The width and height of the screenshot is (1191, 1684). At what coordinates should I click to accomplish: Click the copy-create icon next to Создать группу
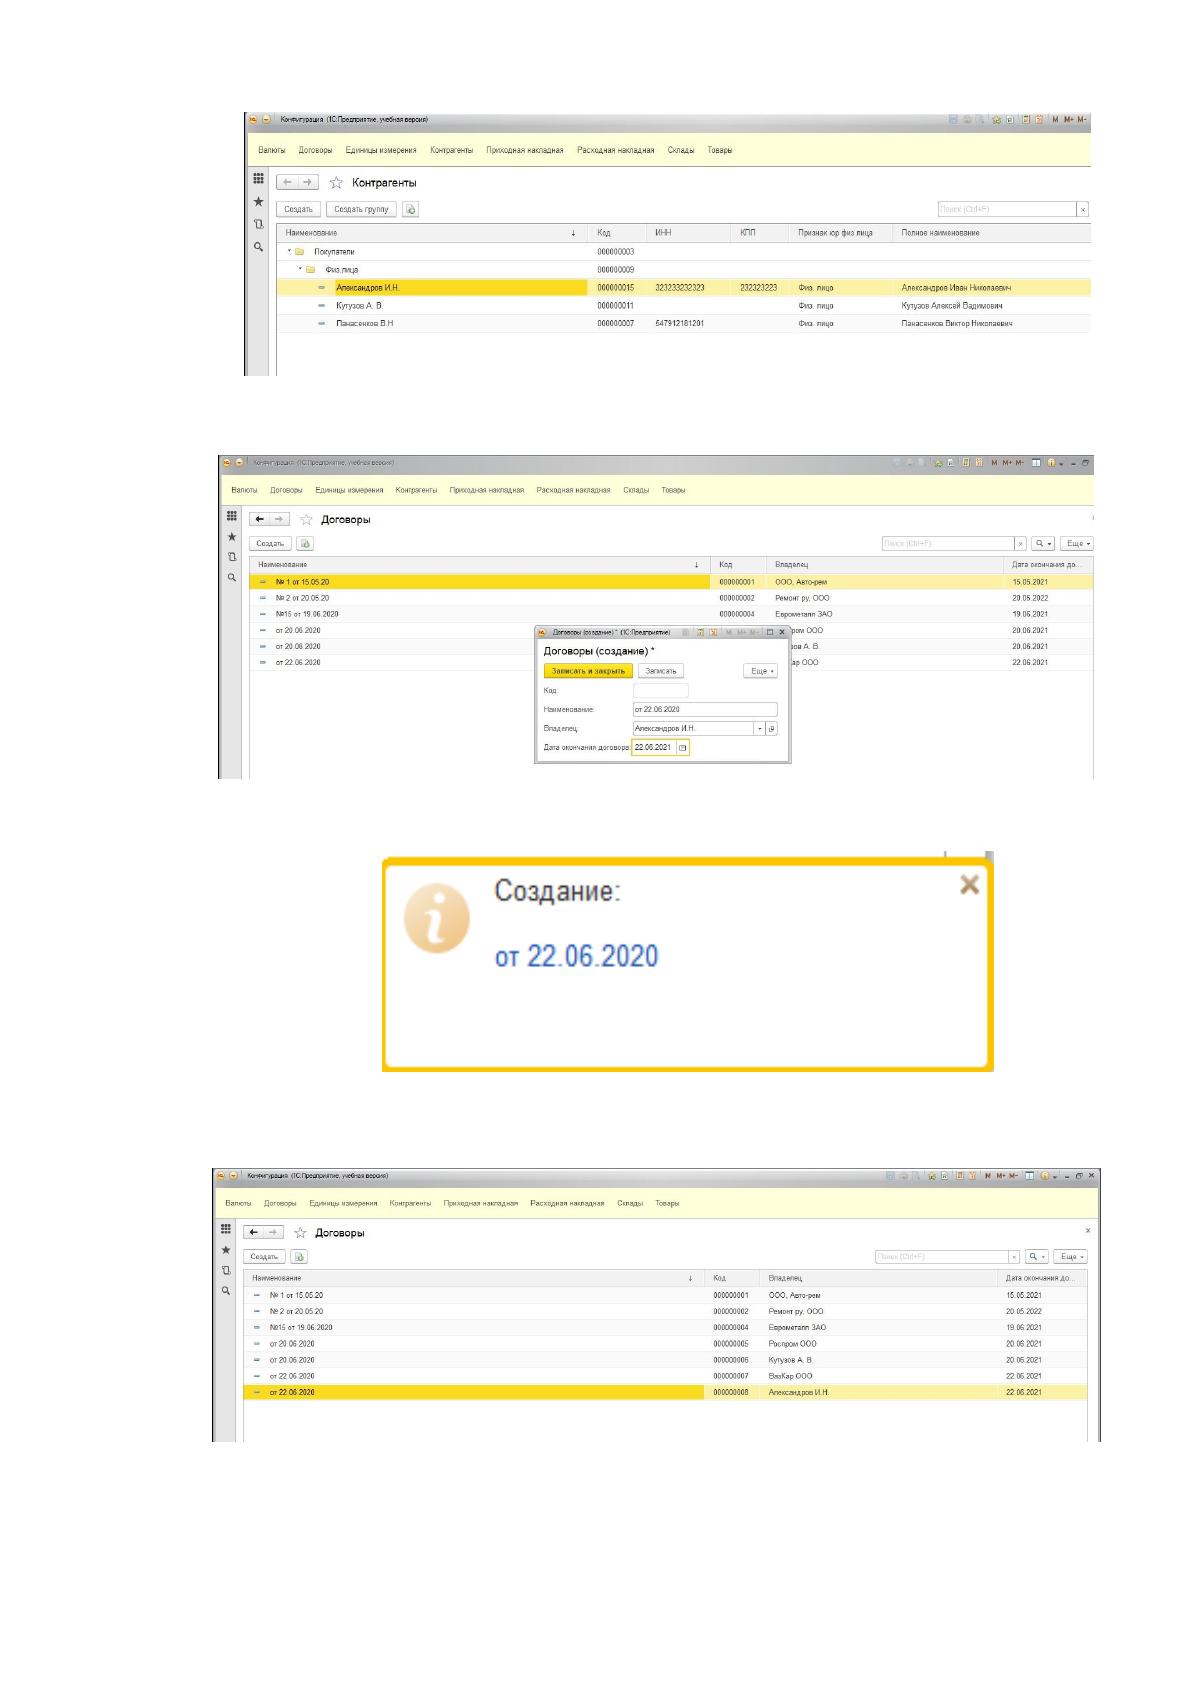(x=411, y=209)
